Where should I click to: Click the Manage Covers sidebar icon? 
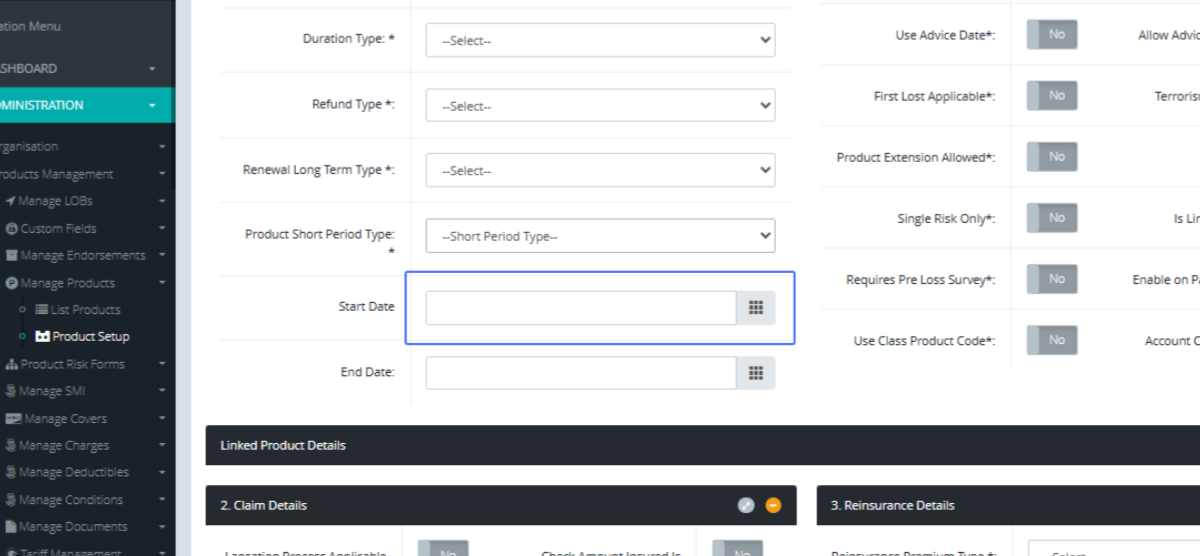(13, 419)
